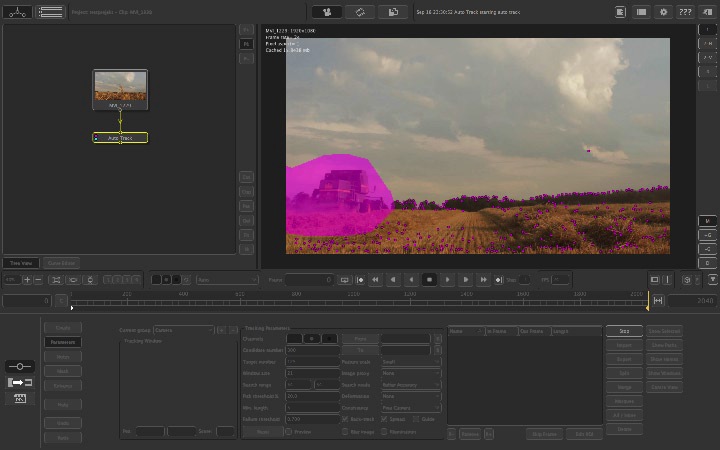Click the Stop button in tracker list panel

click(x=624, y=330)
